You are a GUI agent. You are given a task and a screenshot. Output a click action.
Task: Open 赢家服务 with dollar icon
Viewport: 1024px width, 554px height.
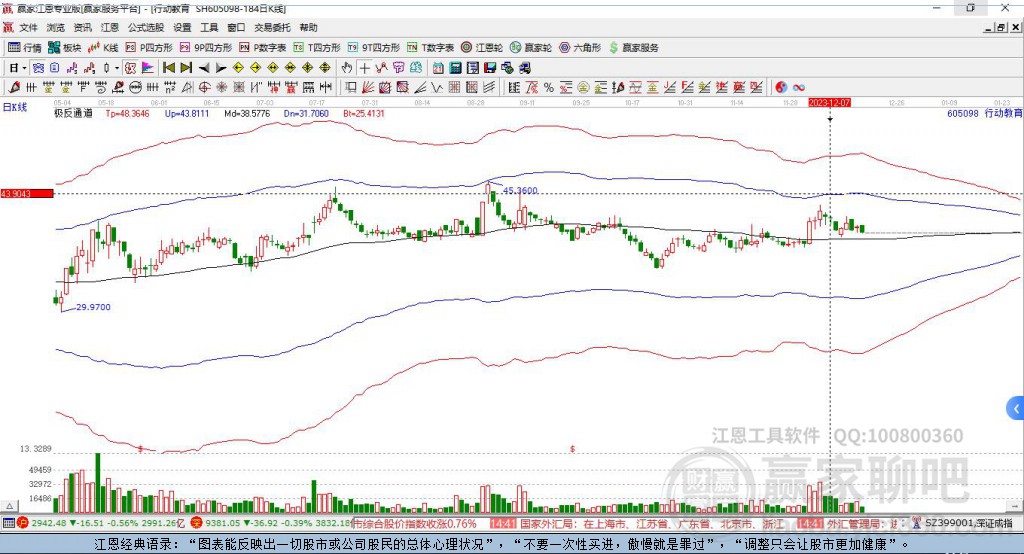[x=633, y=48]
